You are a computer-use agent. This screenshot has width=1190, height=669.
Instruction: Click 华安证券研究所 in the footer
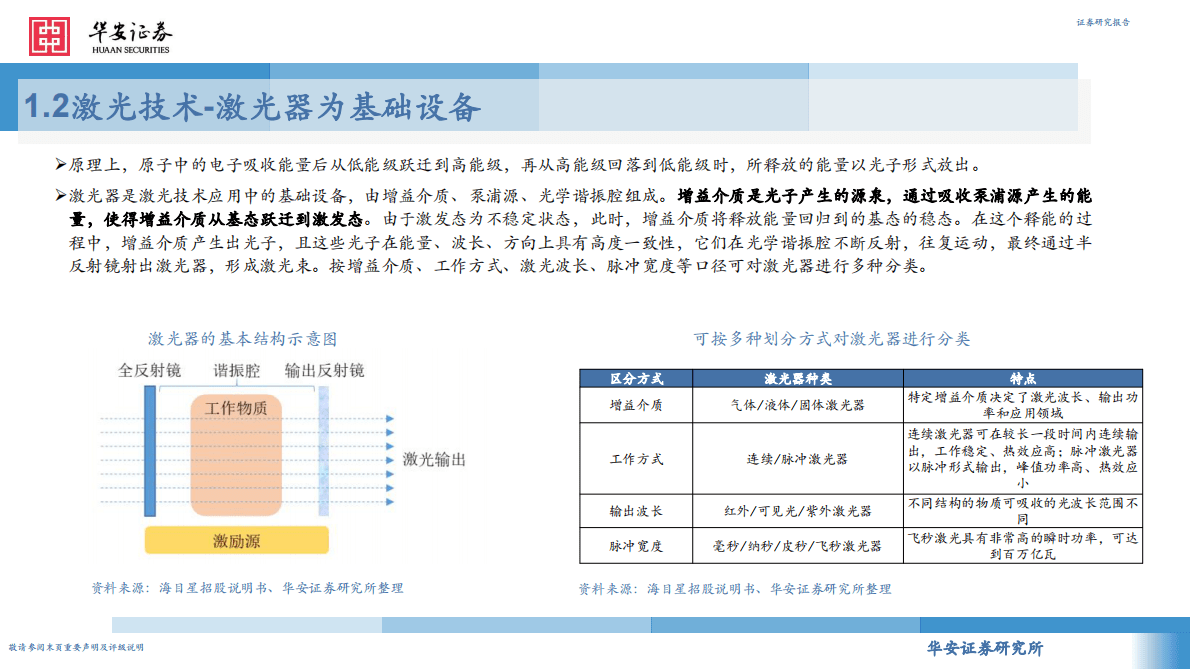[x=986, y=648]
